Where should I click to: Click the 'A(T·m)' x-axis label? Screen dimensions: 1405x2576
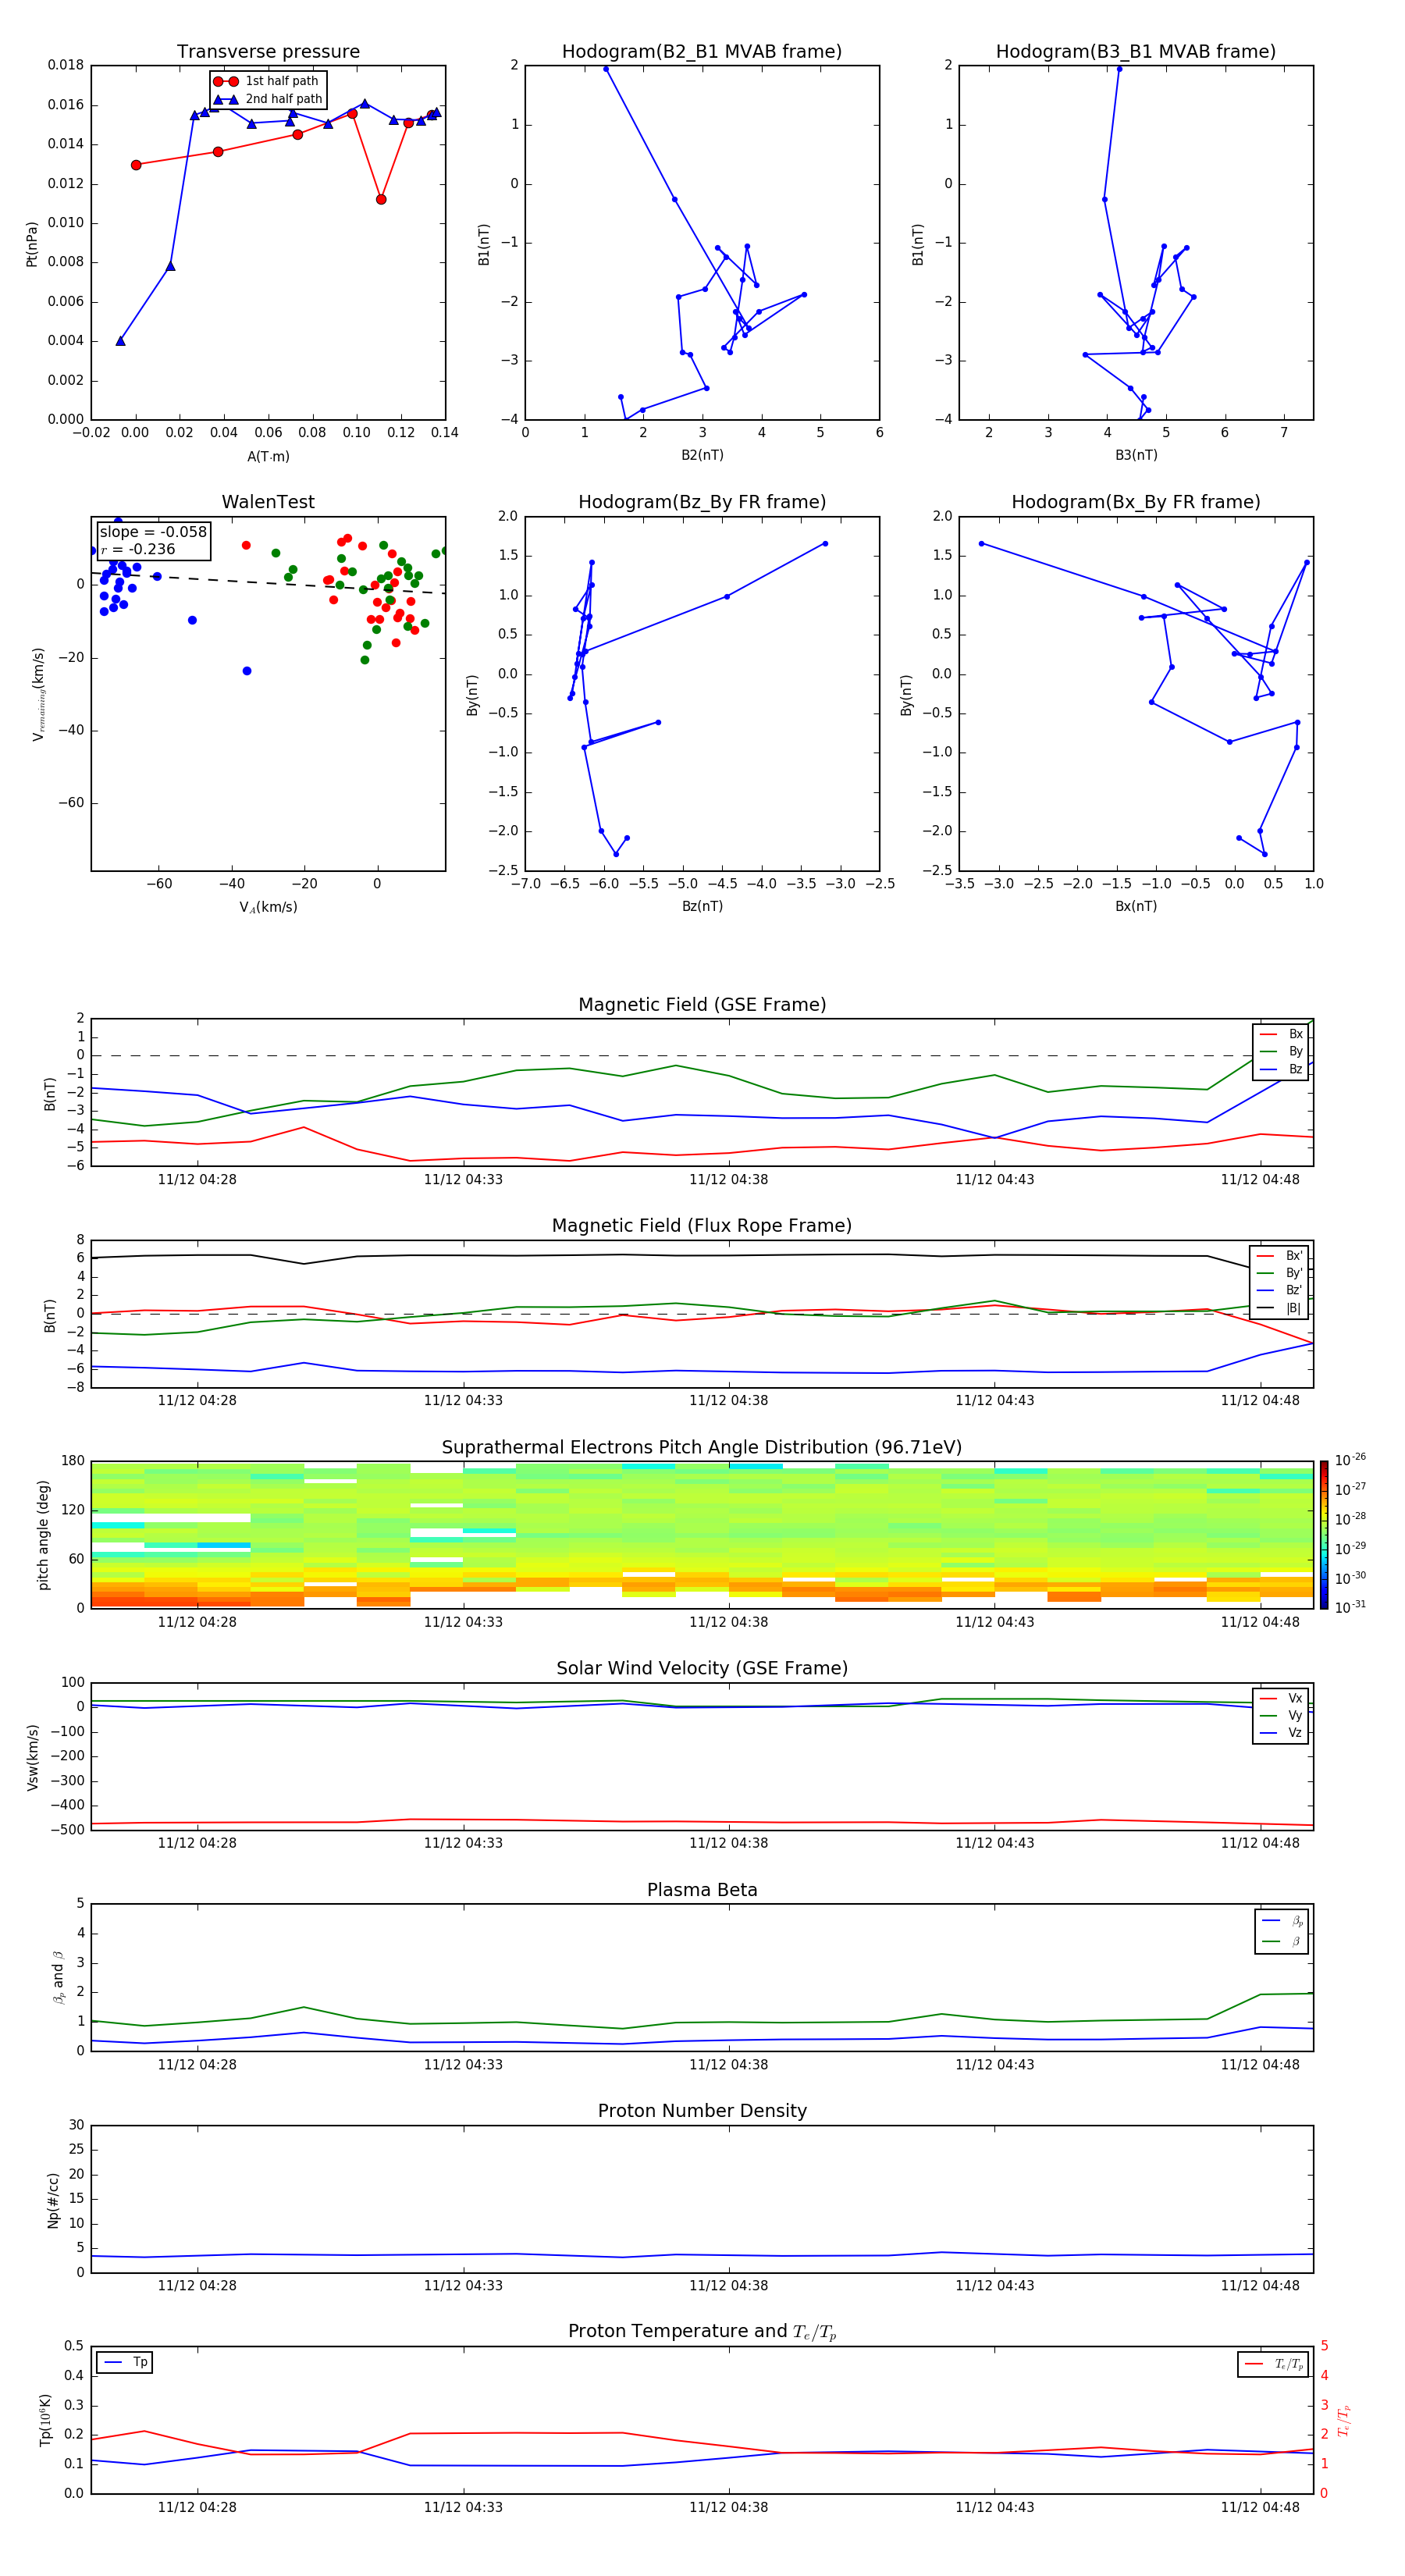tap(268, 457)
